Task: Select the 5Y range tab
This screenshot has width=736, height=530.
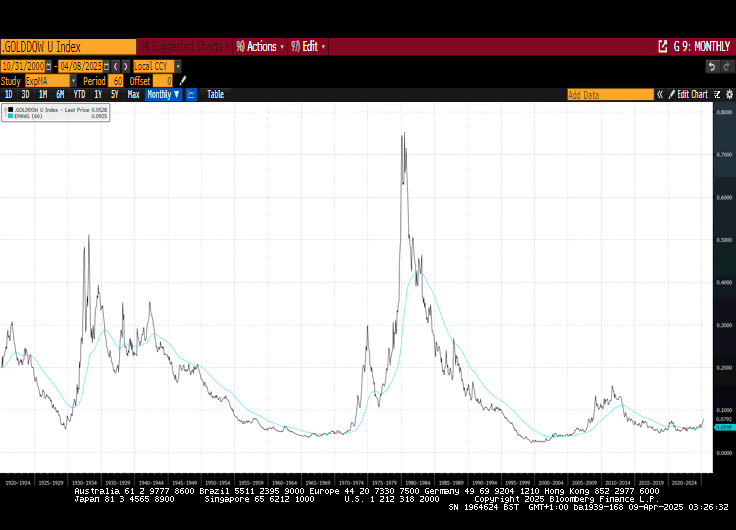Action: pyautogui.click(x=115, y=94)
